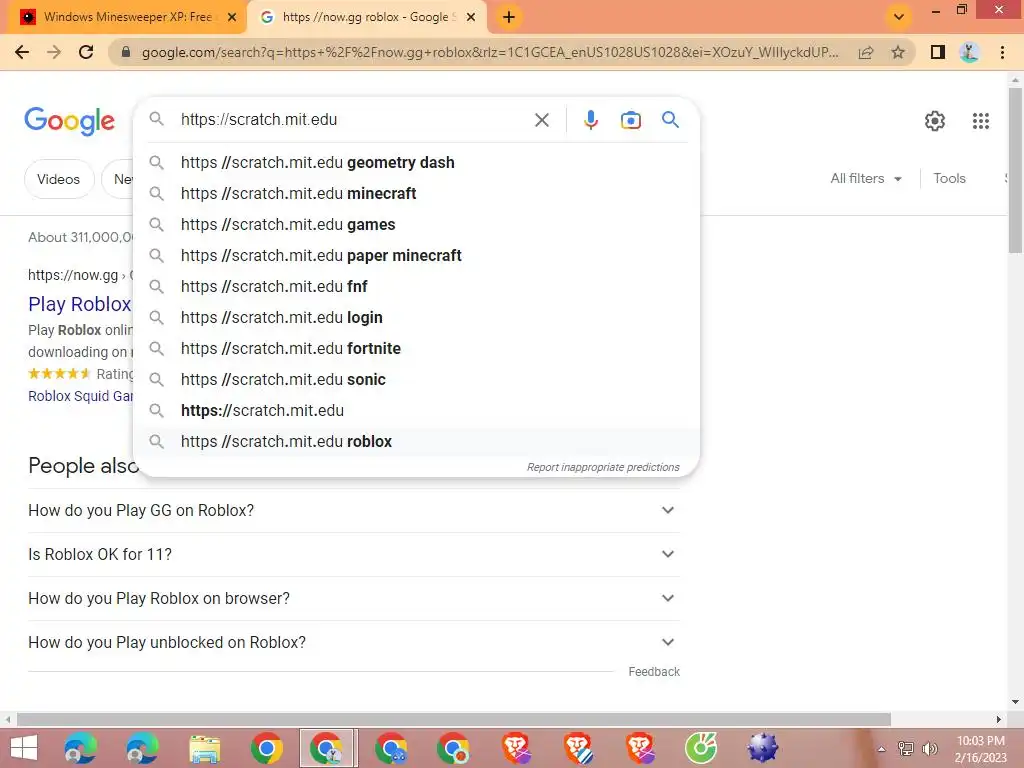Click the horizontal page scrollbar thumb
Screen dimensions: 1024x768
(x=454, y=720)
